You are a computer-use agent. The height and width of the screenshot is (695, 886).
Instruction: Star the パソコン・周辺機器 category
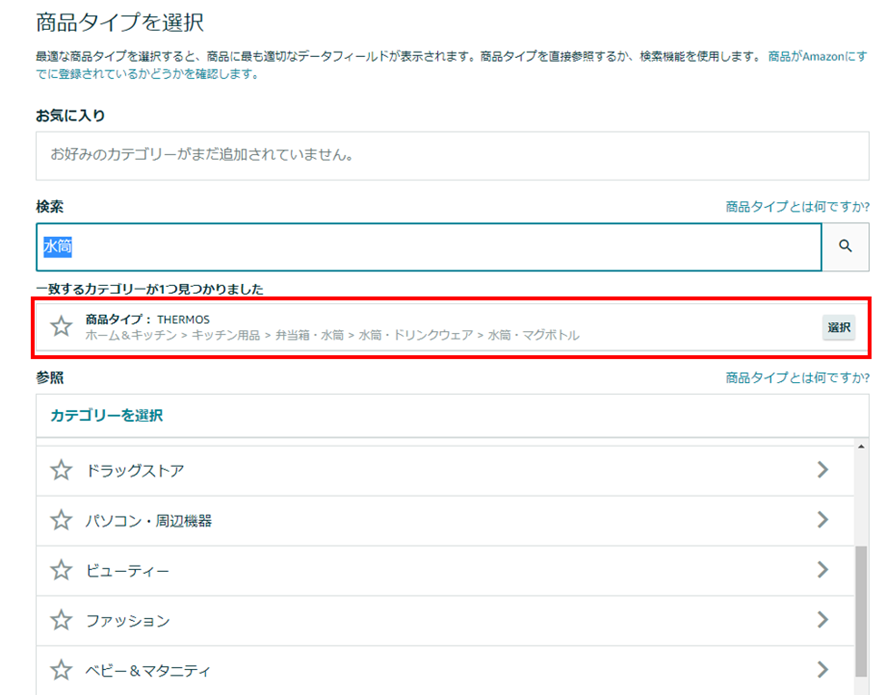point(61,520)
